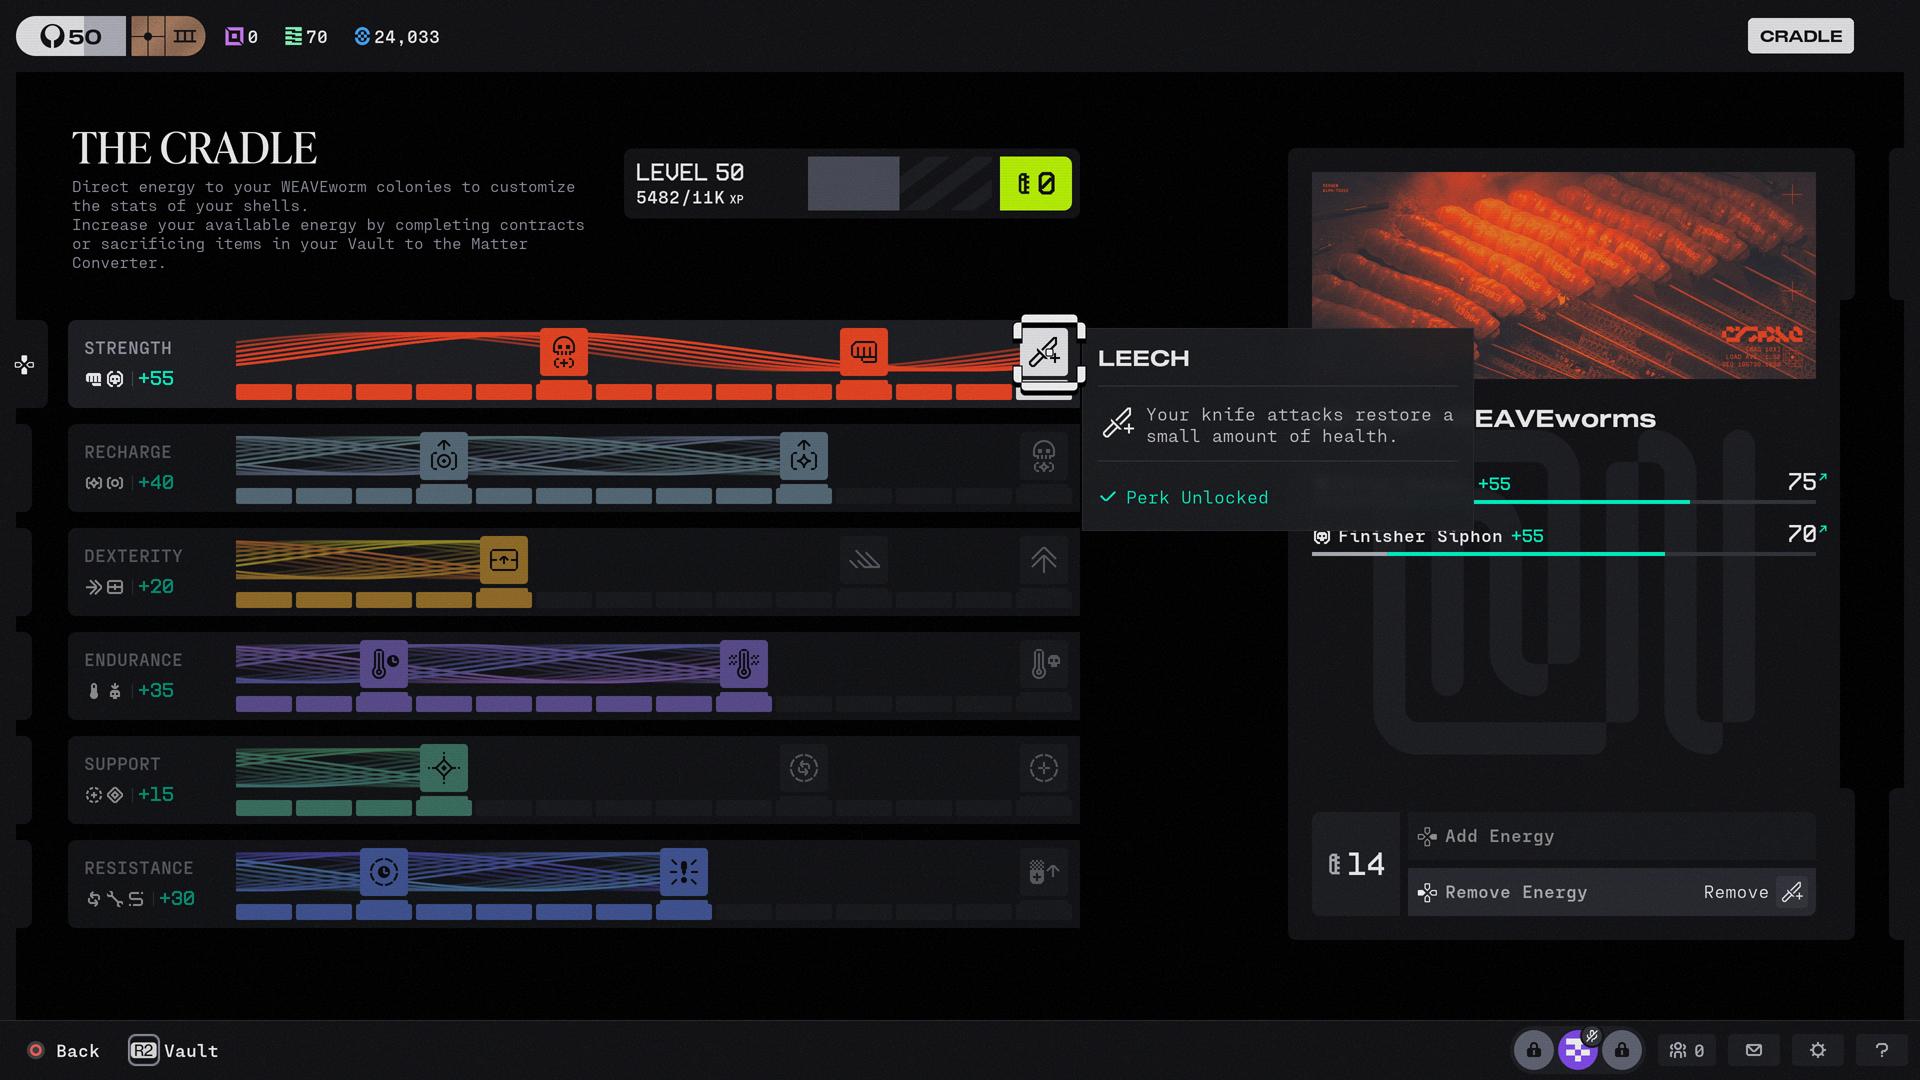Click the rank emblem beside level

pyautogui.click(x=167, y=36)
